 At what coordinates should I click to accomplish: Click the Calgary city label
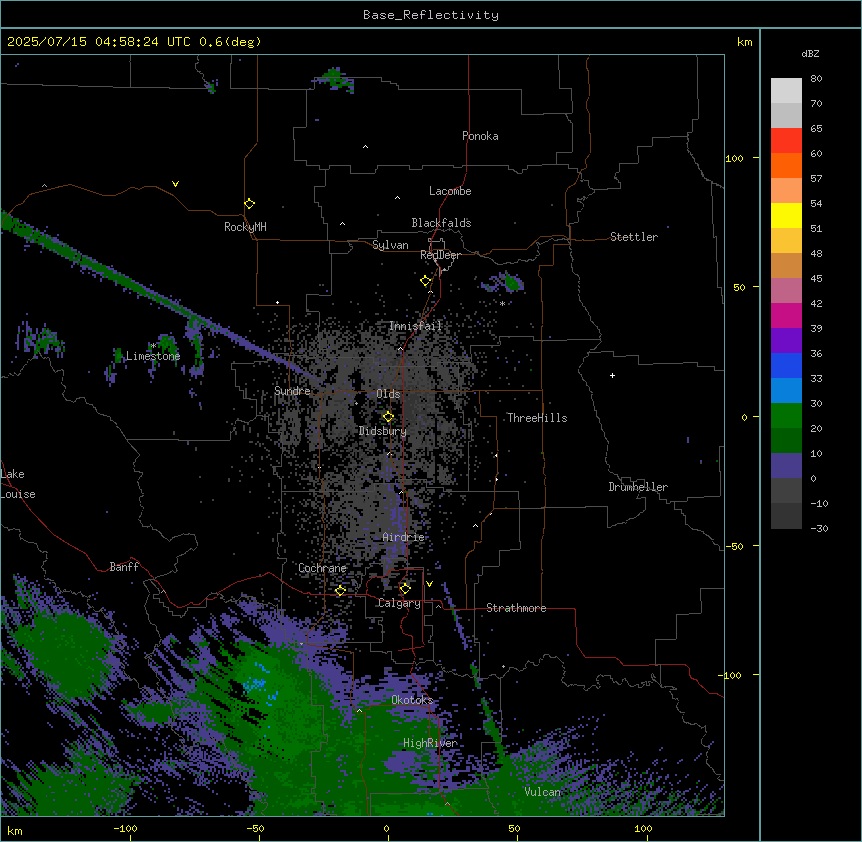tap(399, 603)
